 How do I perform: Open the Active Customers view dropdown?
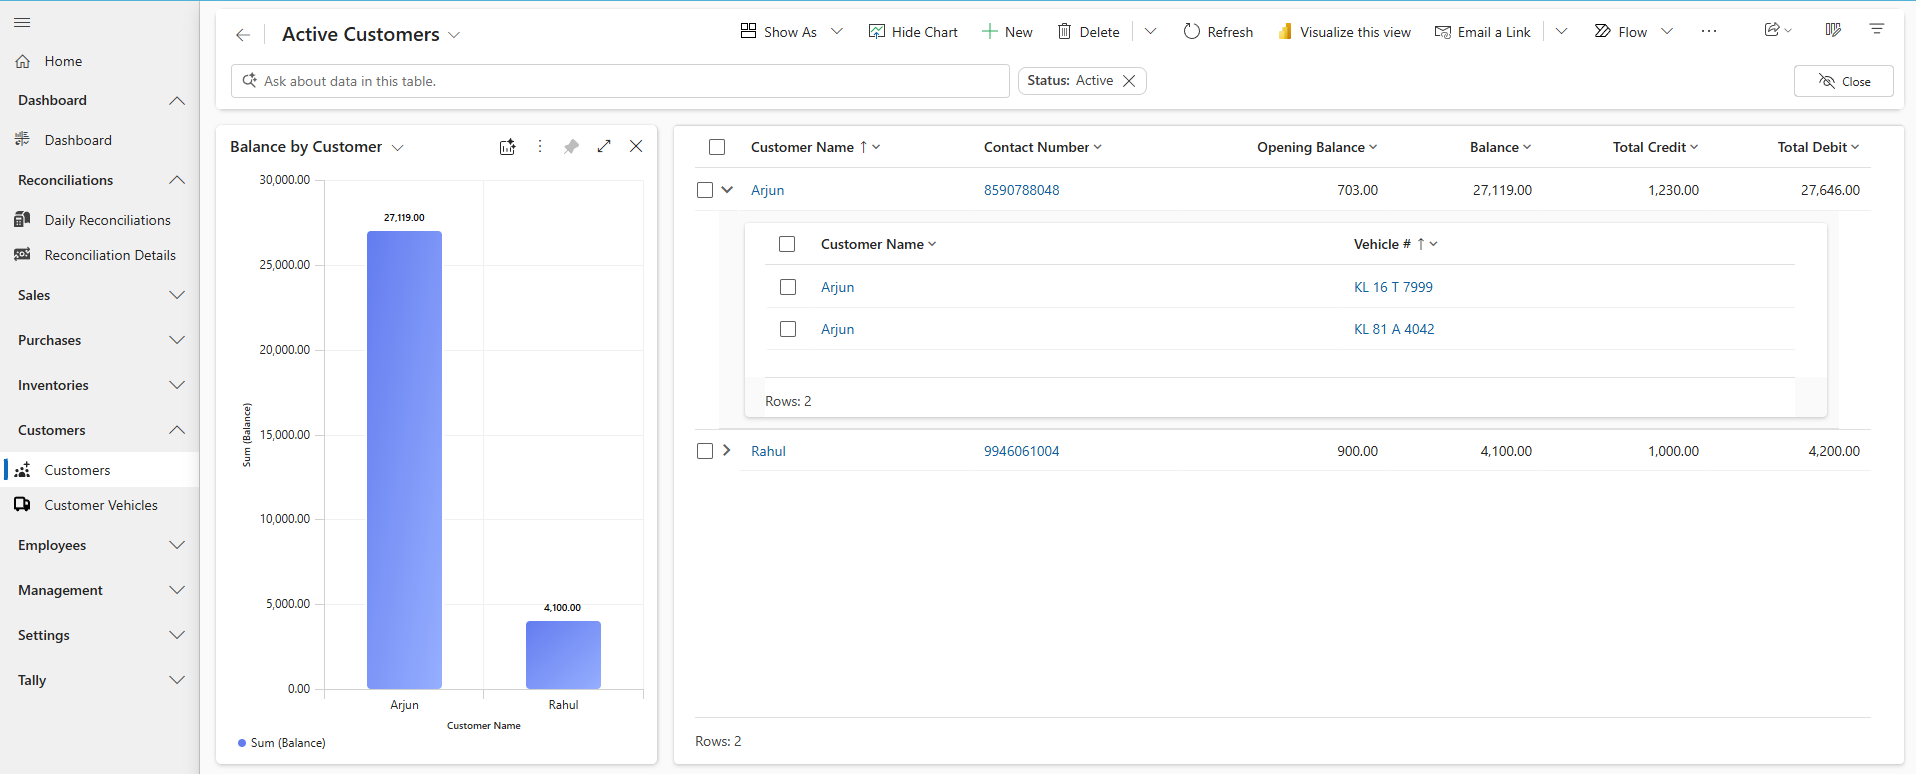(x=454, y=35)
